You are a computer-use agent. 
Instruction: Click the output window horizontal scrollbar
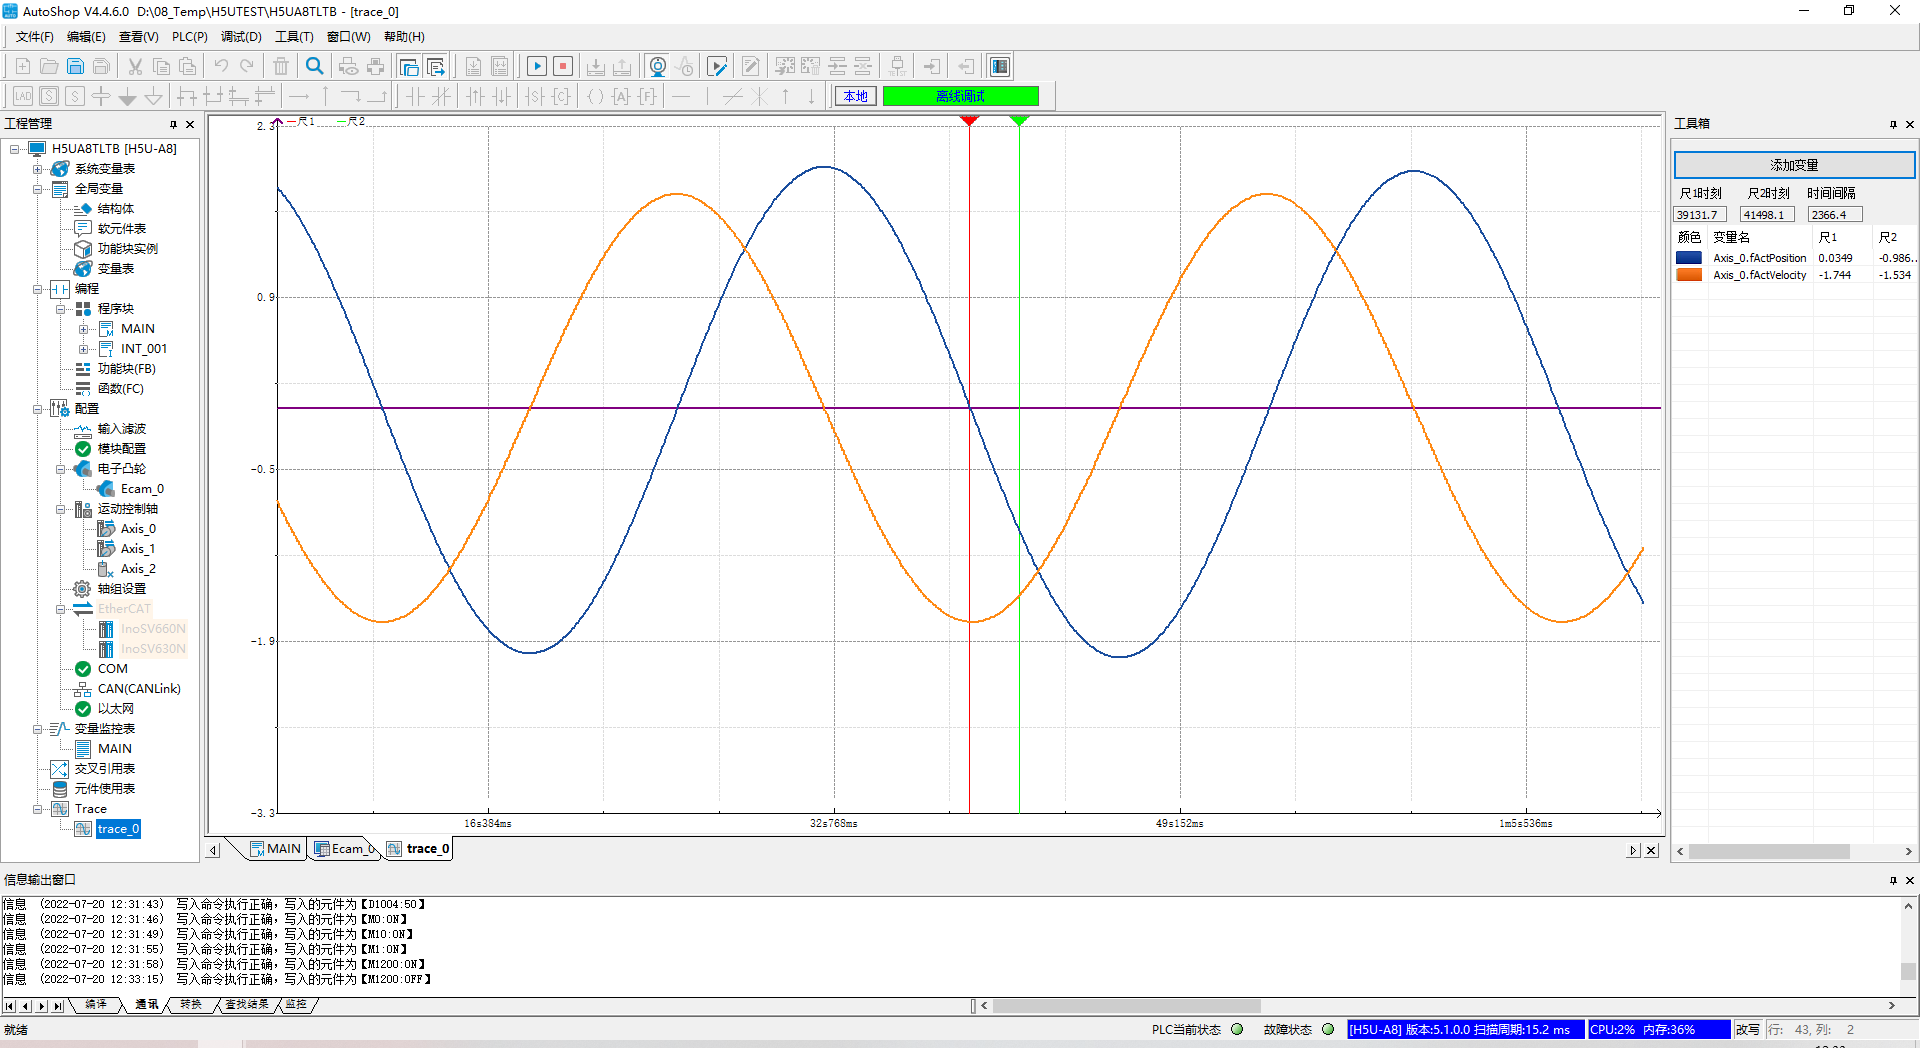(x=1127, y=1006)
